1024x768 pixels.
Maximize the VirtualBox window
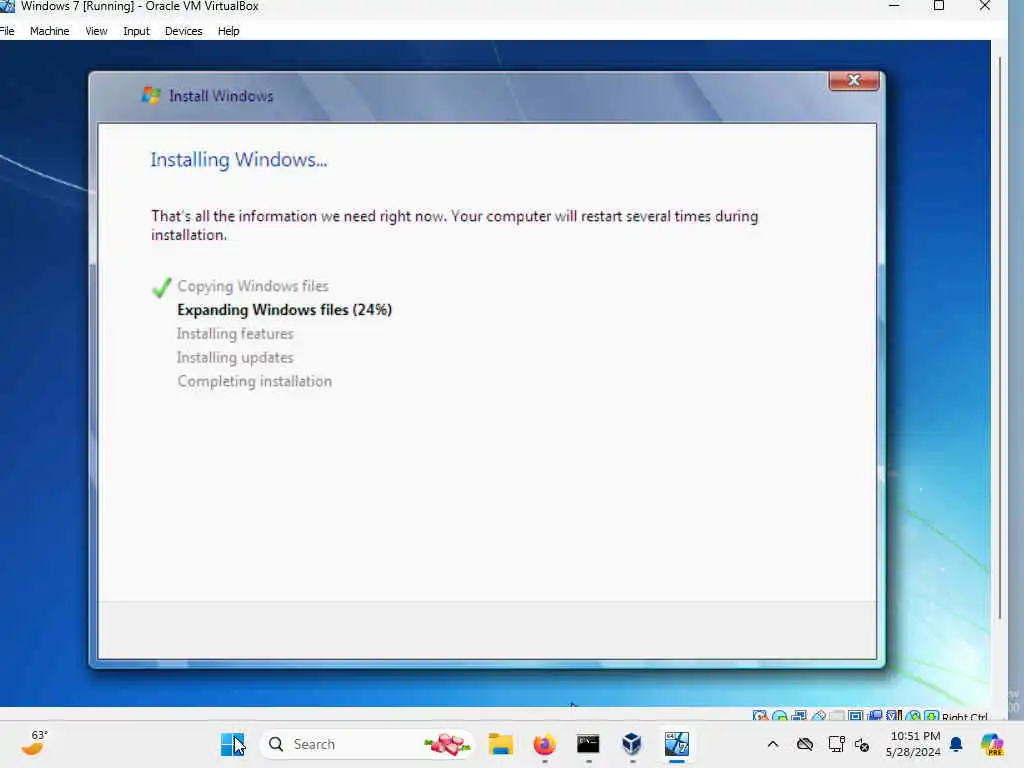pos(938,6)
